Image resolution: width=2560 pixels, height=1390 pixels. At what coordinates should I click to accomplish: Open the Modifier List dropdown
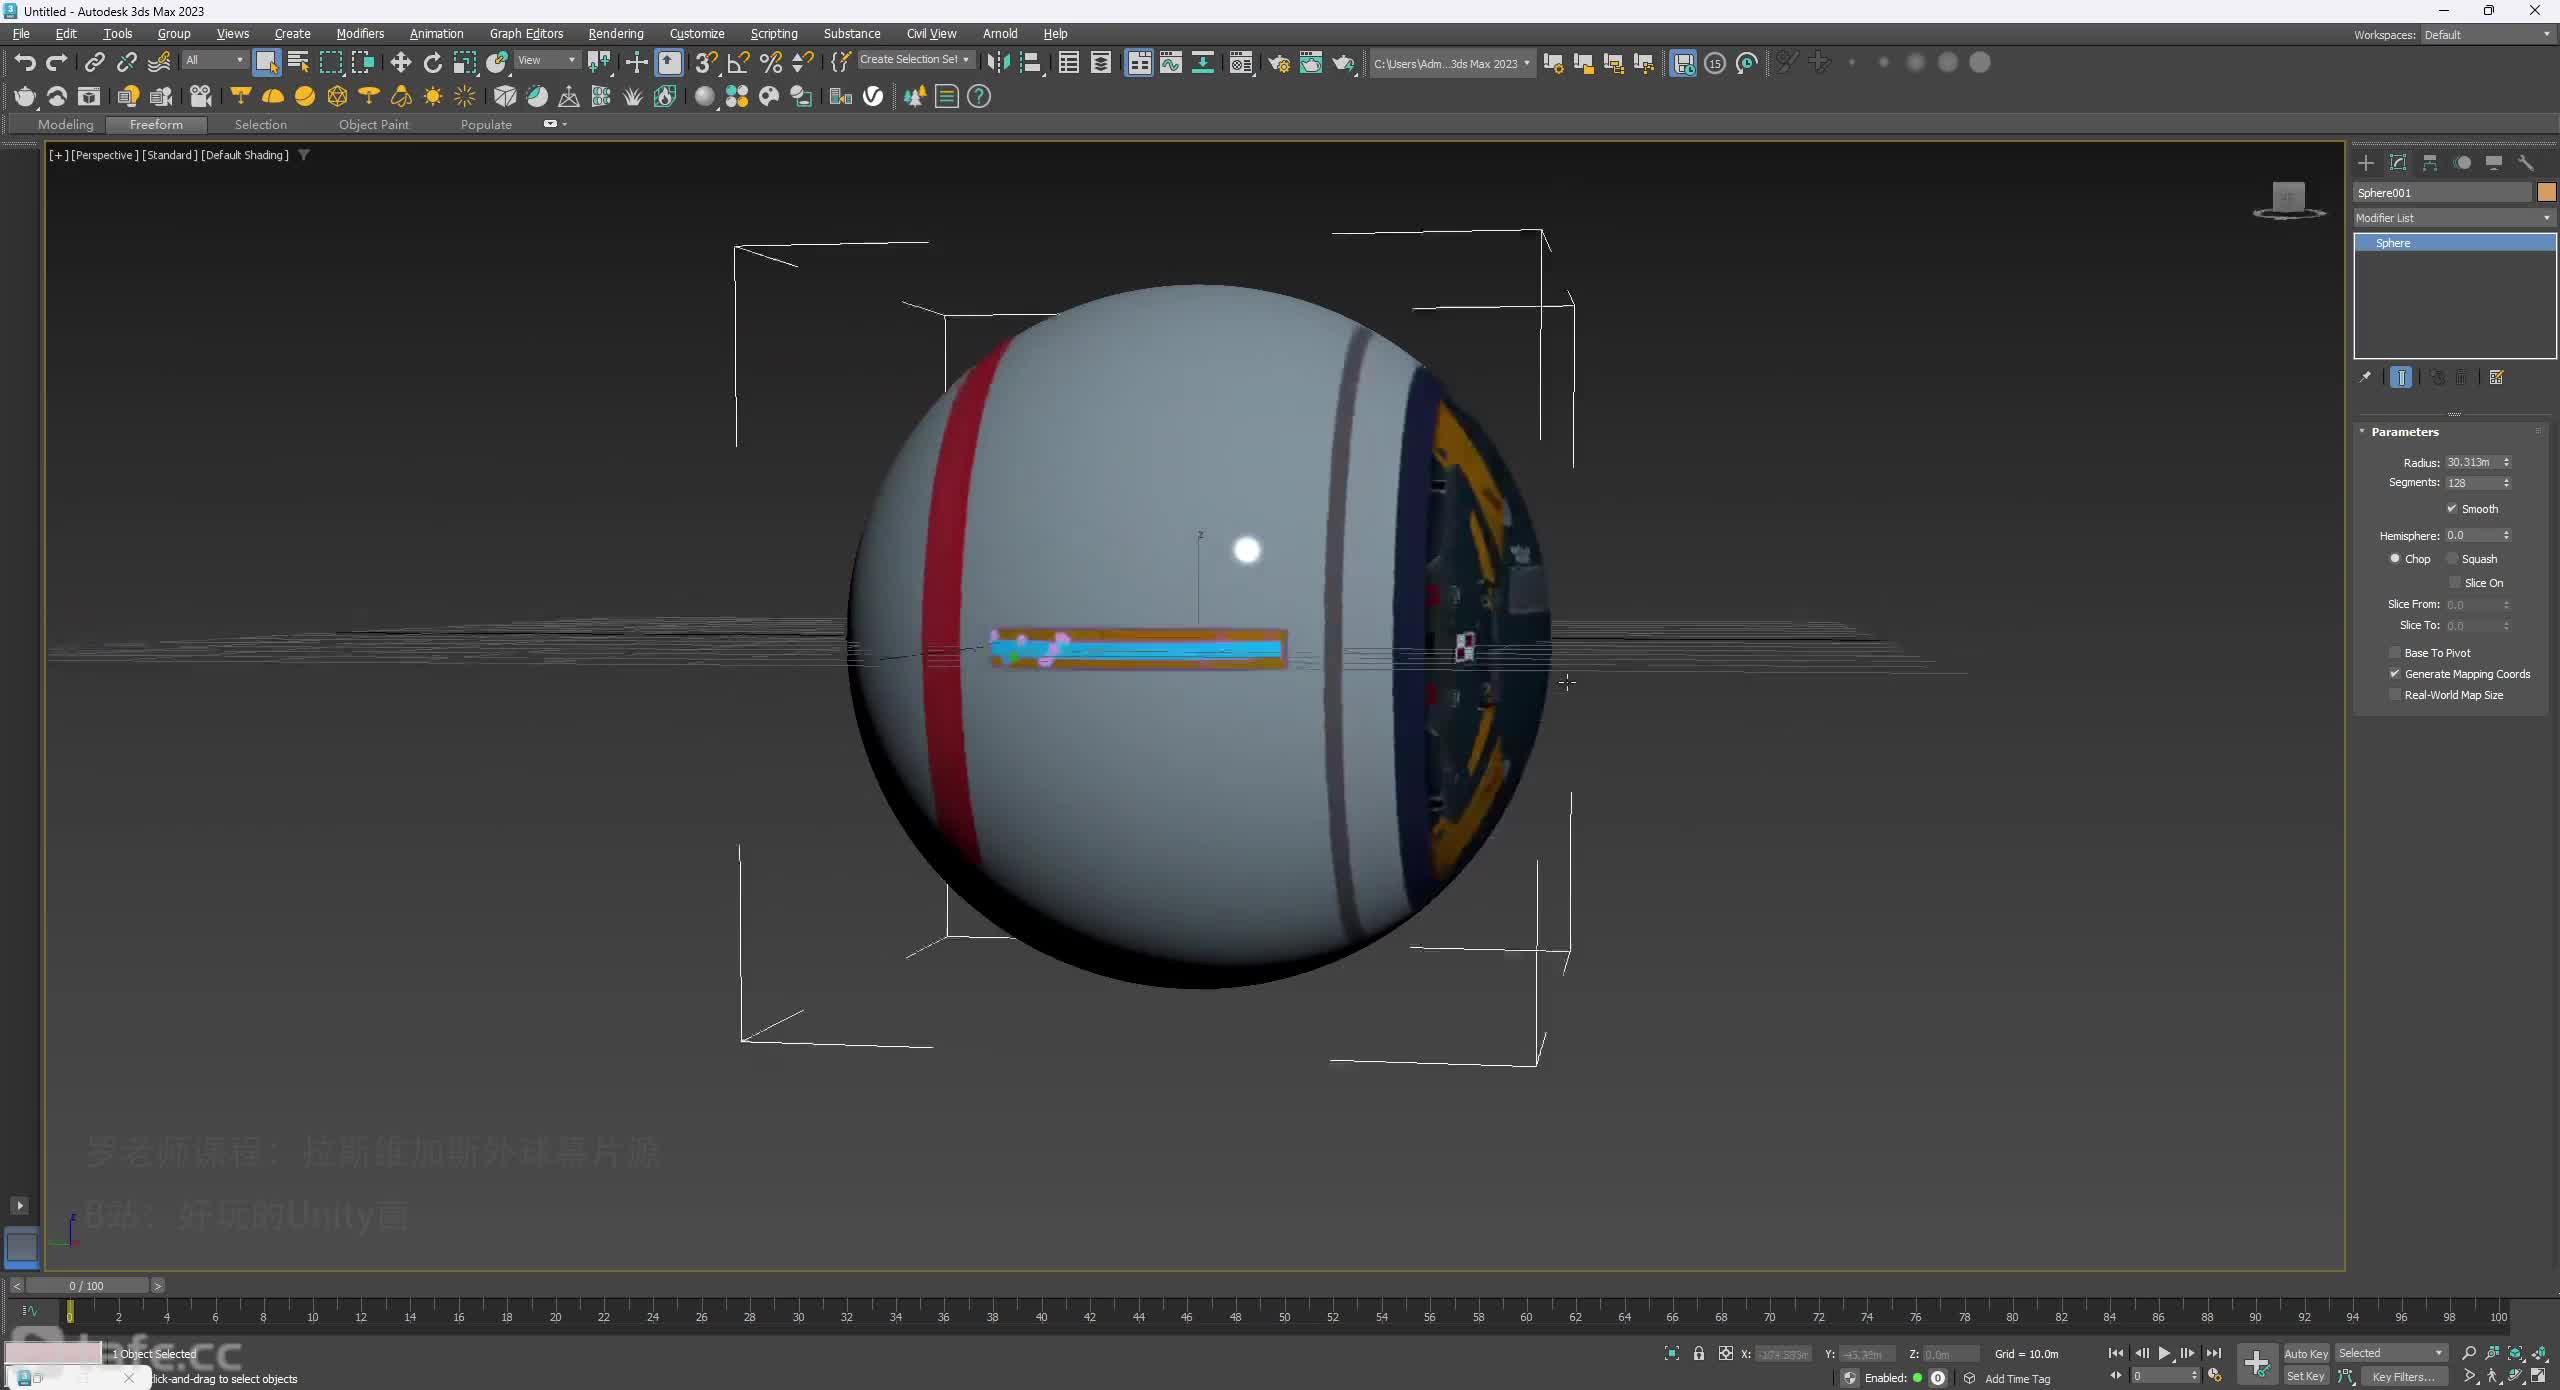click(2453, 218)
